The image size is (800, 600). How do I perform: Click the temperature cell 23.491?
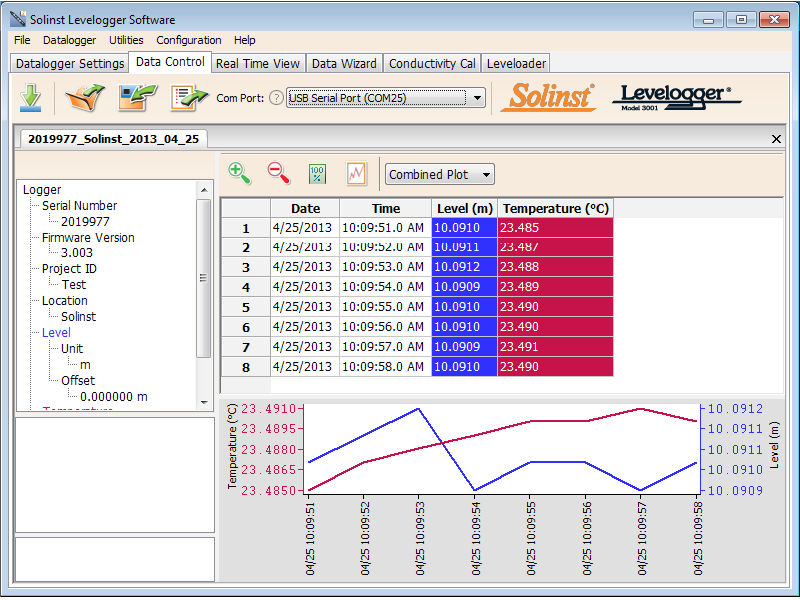point(556,347)
